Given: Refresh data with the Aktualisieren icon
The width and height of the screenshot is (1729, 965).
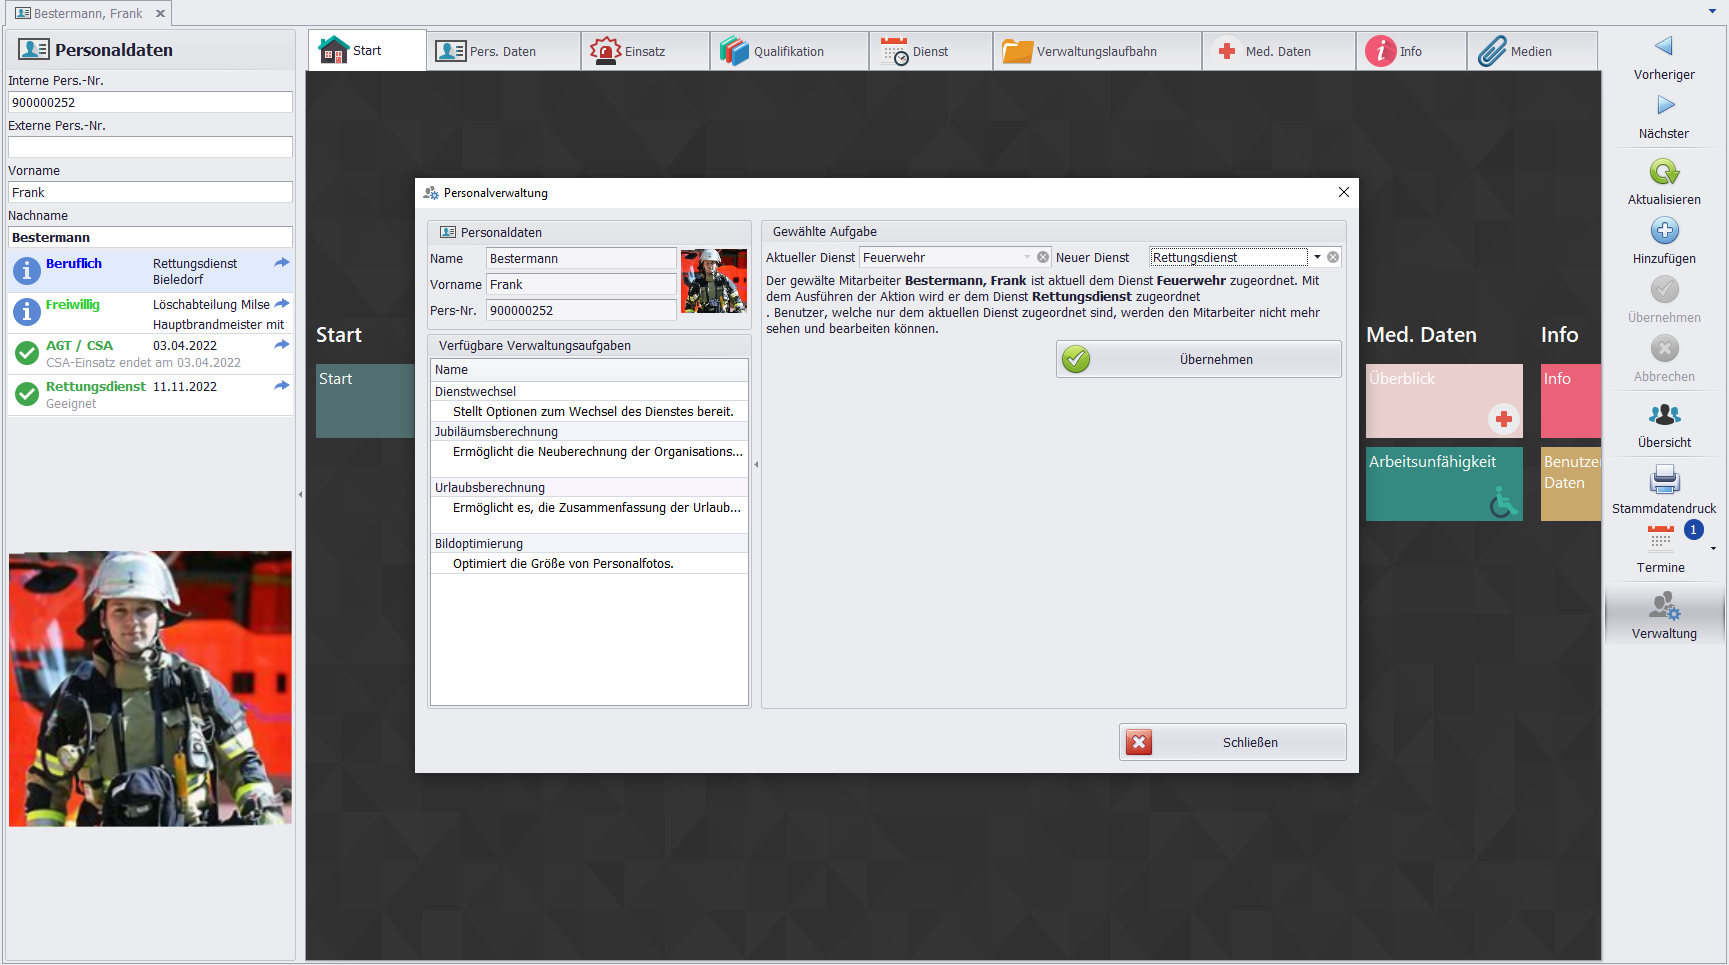Looking at the screenshot, I should (x=1664, y=172).
